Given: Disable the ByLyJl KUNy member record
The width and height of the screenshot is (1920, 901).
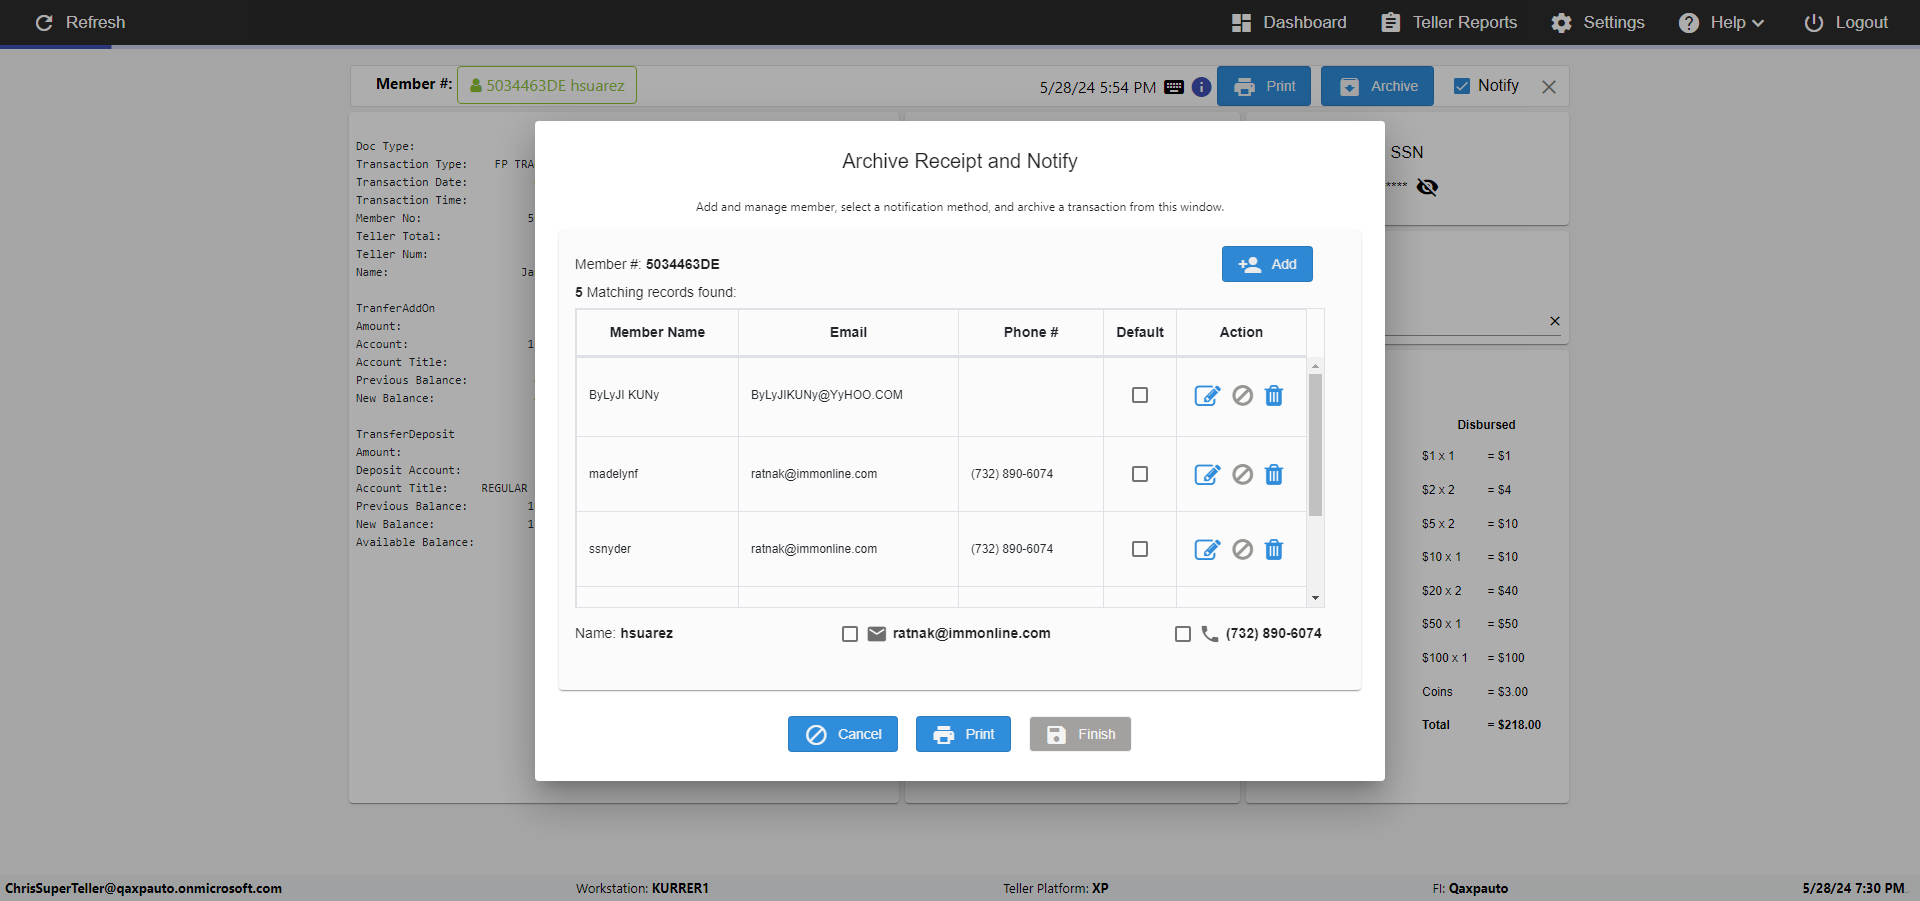Looking at the screenshot, I should tap(1242, 396).
